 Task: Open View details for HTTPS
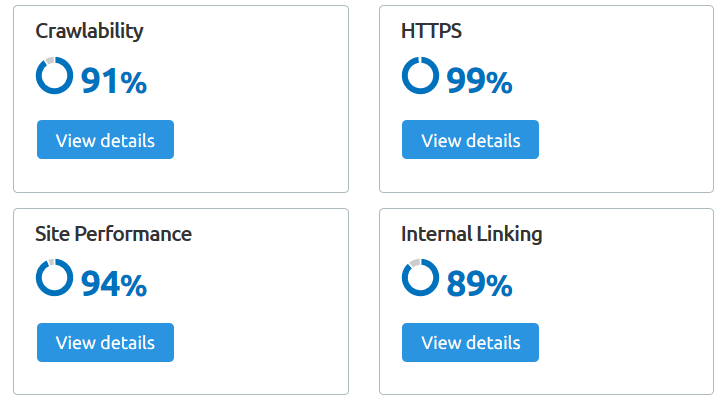[470, 140]
